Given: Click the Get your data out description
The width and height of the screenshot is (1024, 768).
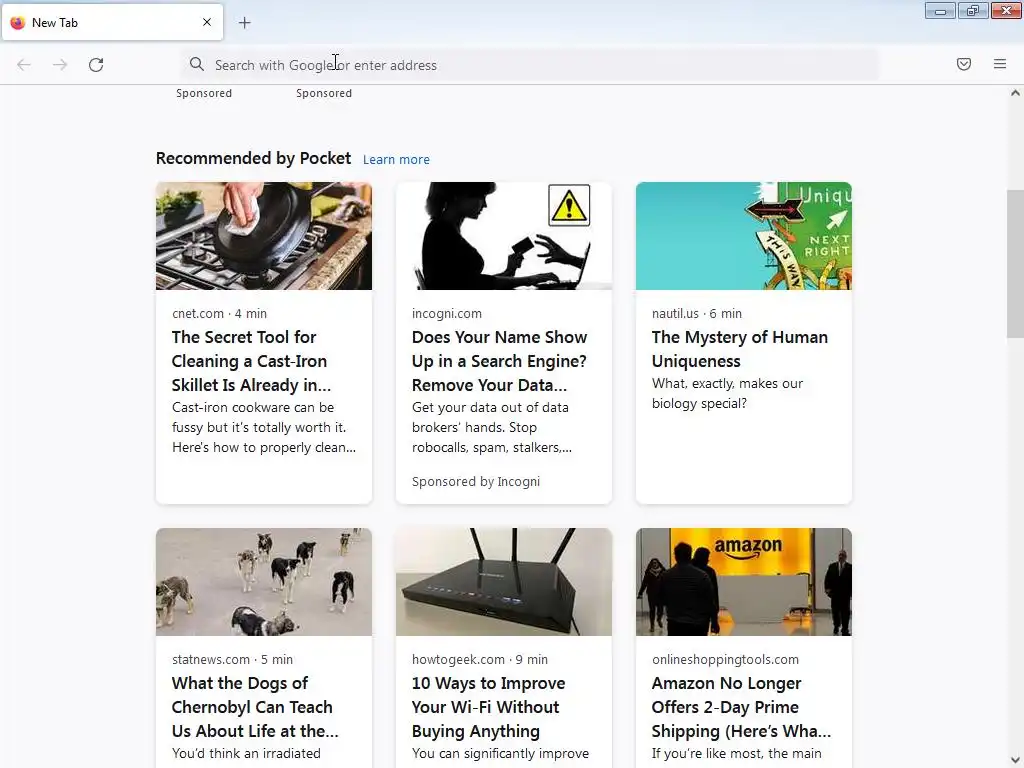Looking at the screenshot, I should (x=492, y=428).
